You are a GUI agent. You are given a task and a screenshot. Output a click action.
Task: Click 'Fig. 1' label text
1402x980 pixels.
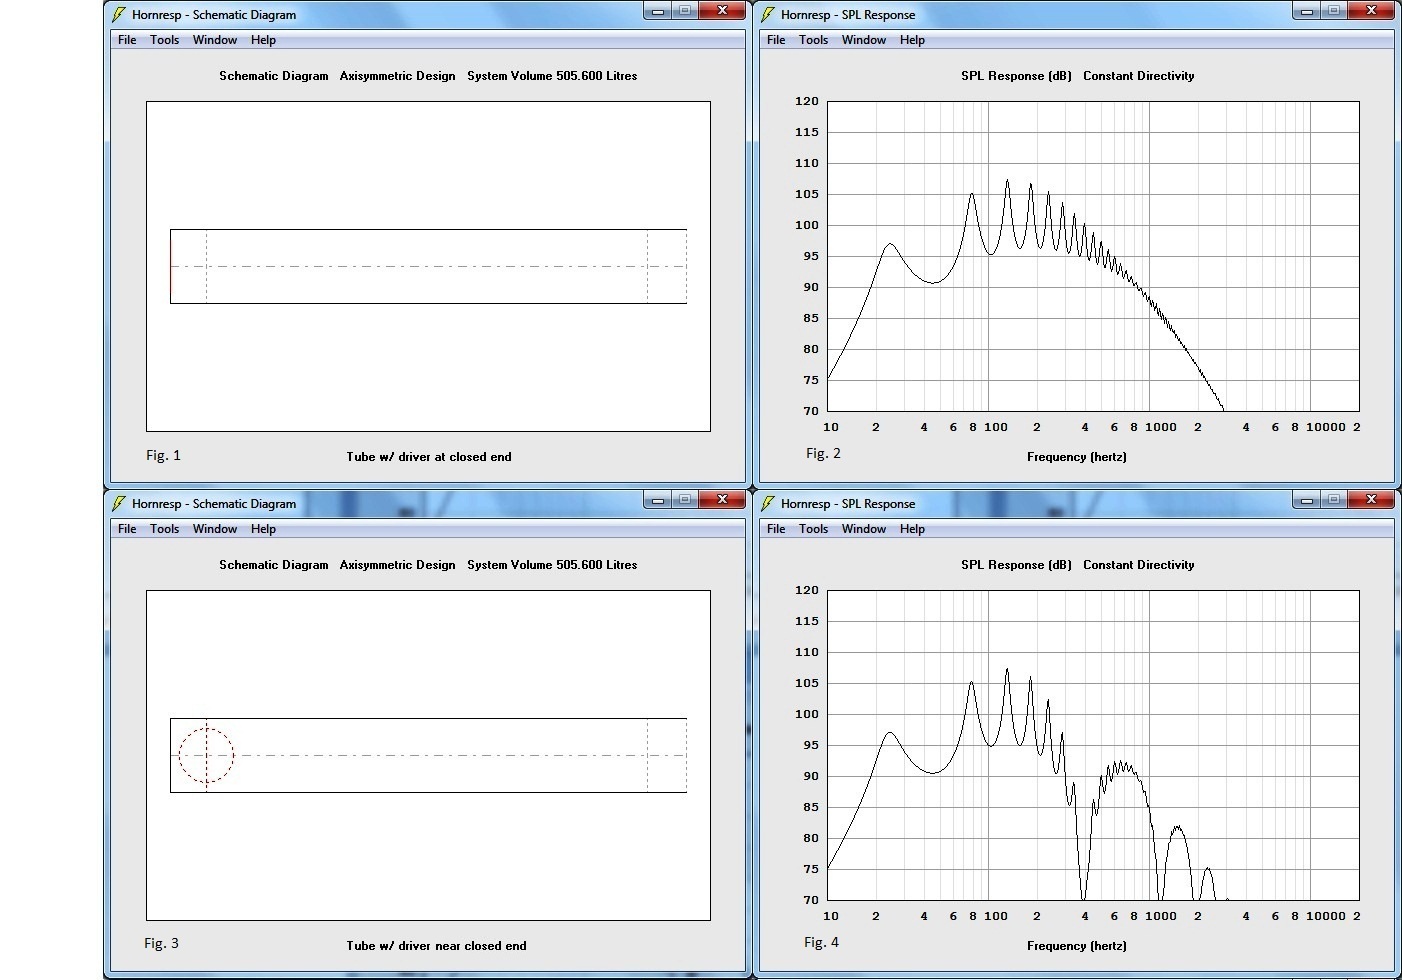(163, 455)
